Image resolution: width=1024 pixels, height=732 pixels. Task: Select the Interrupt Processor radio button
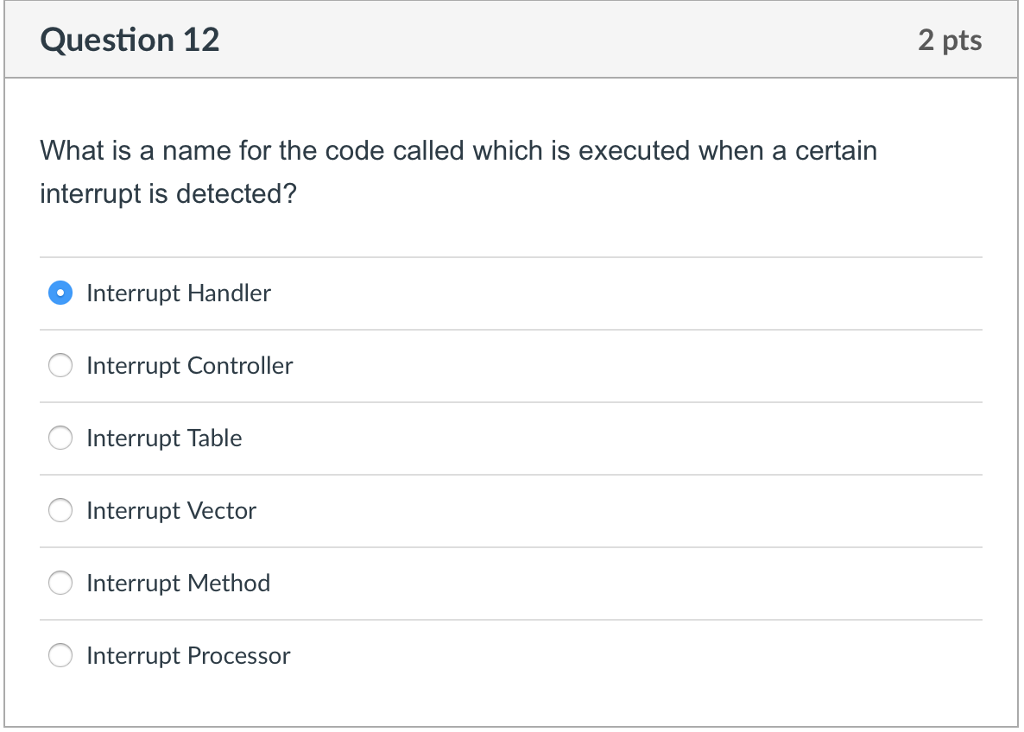click(x=60, y=655)
